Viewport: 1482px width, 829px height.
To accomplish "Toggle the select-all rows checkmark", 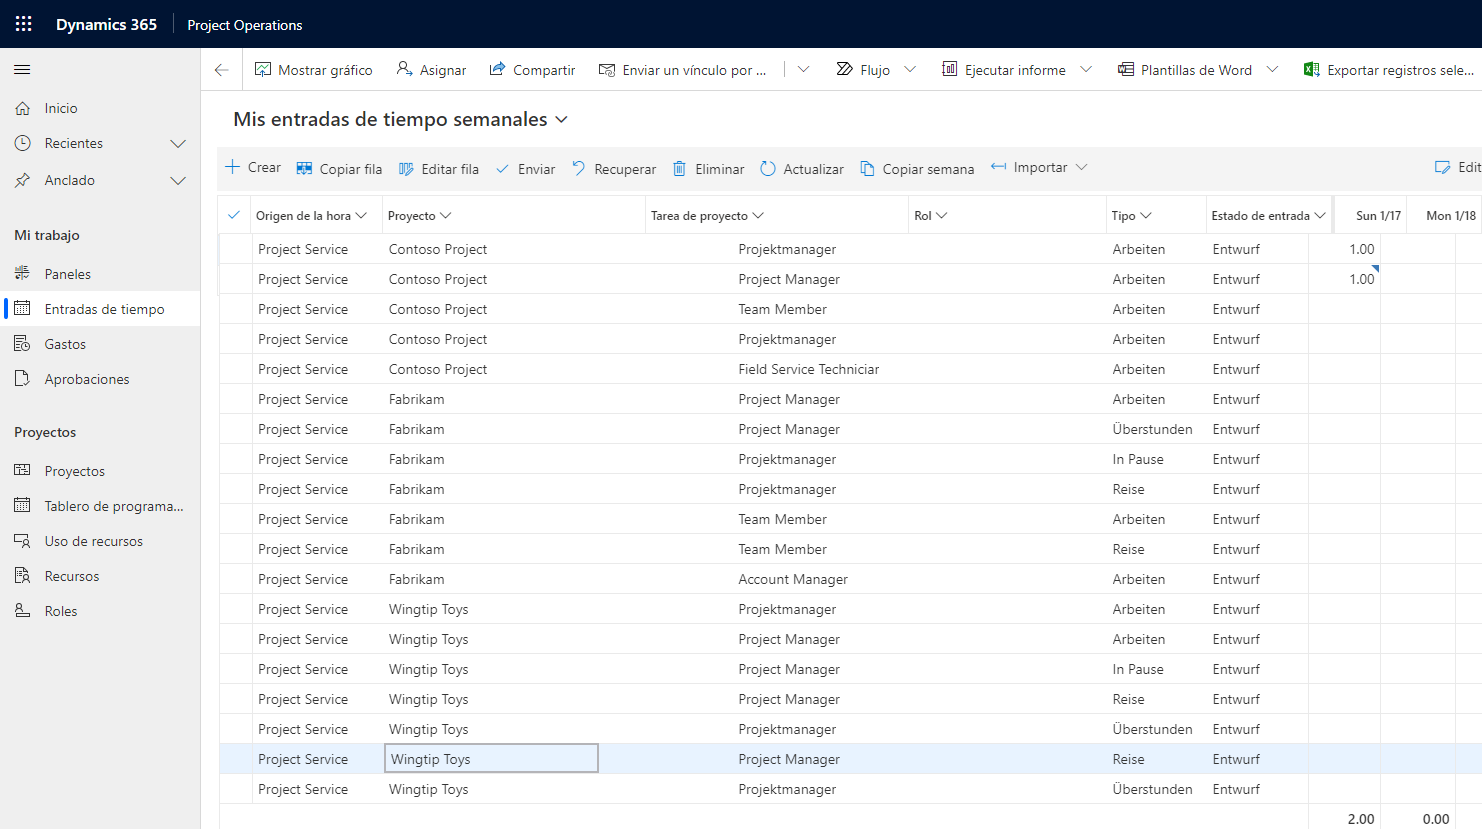I will pos(234,215).
